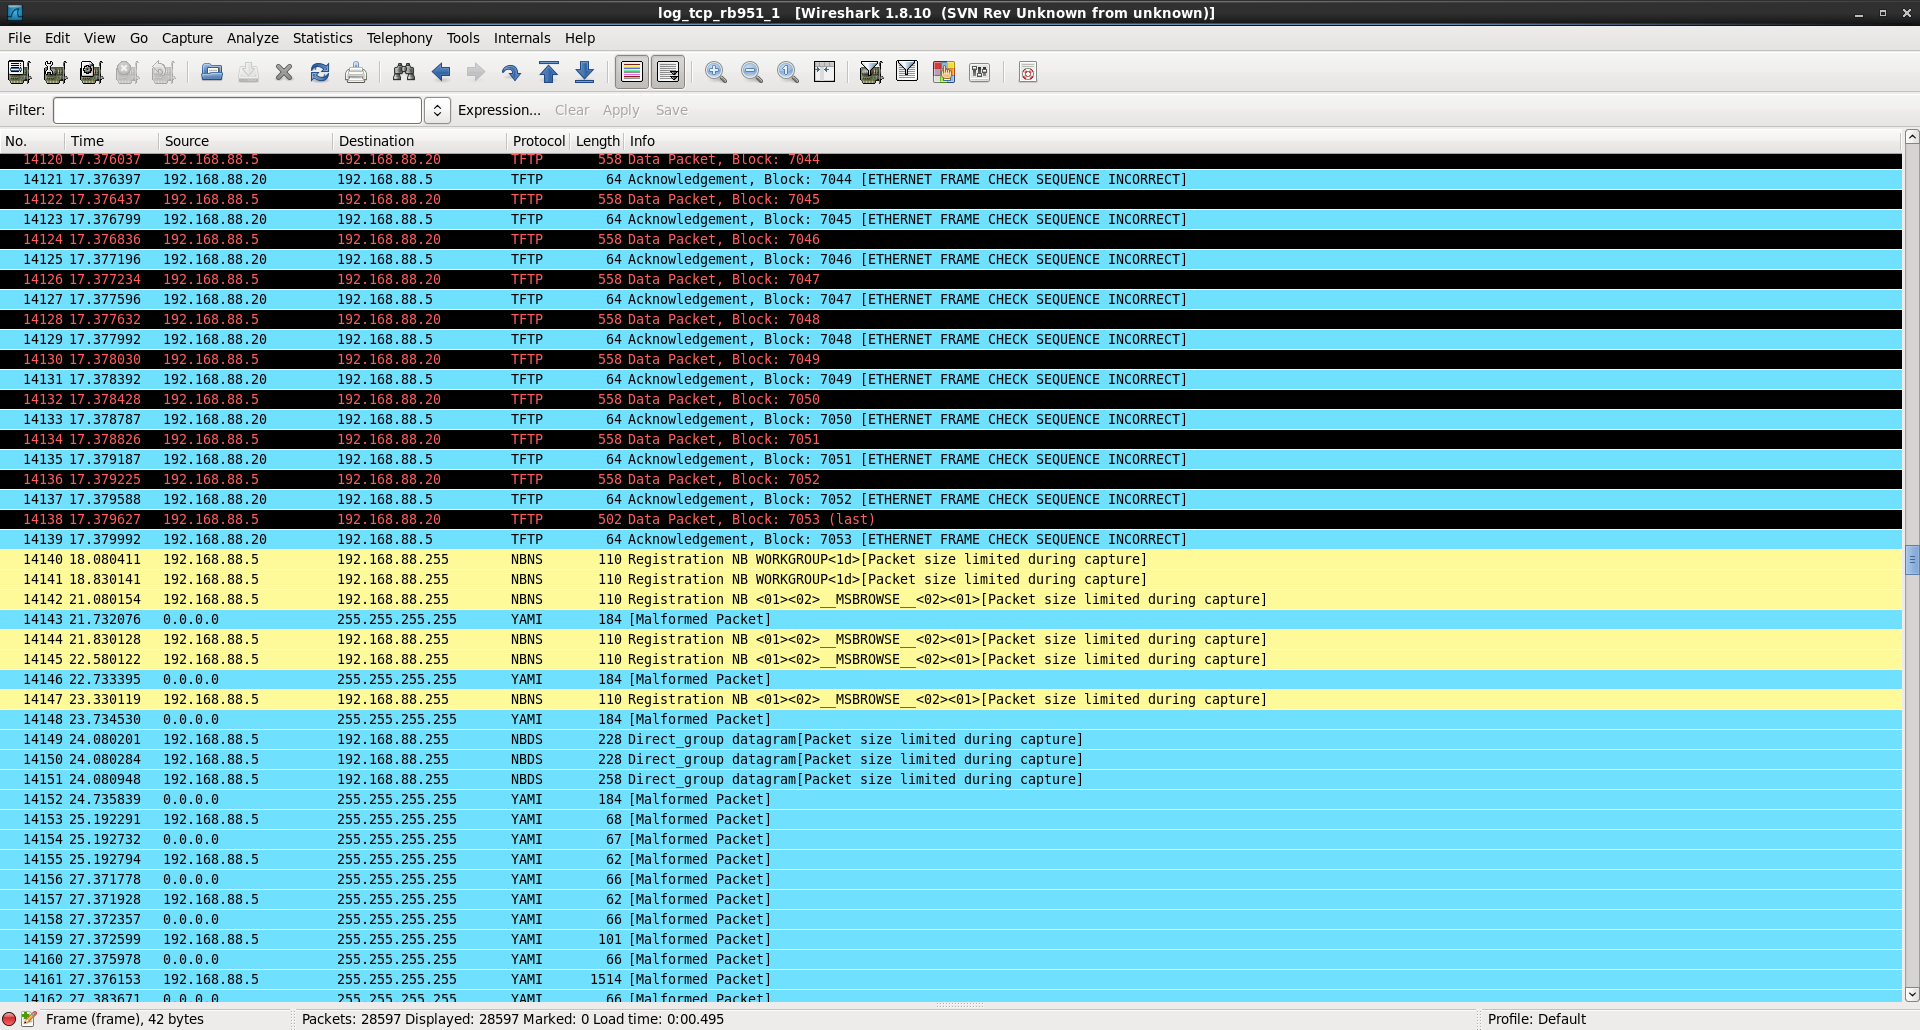Image resolution: width=1920 pixels, height=1030 pixels.
Task: Close this capture file icon
Action: tap(284, 72)
